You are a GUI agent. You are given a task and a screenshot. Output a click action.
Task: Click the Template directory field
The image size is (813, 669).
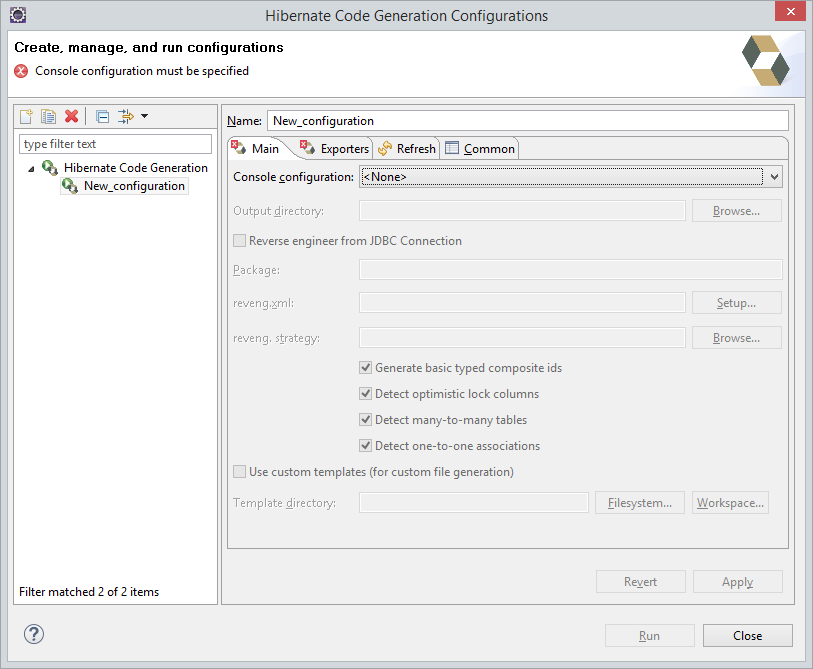[x=474, y=503]
